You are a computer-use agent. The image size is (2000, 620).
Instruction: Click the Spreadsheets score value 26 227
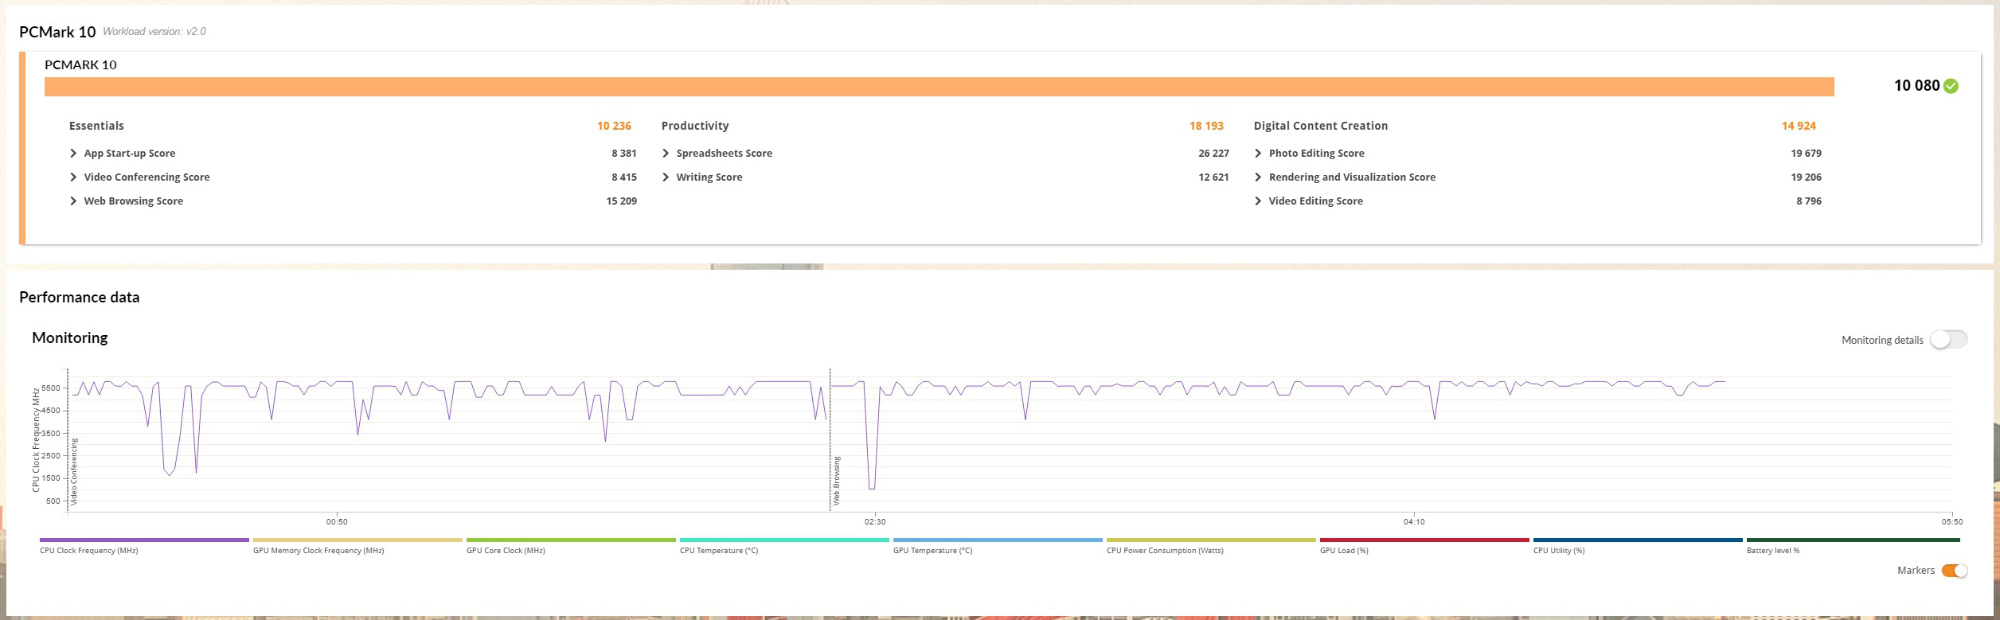(1213, 153)
